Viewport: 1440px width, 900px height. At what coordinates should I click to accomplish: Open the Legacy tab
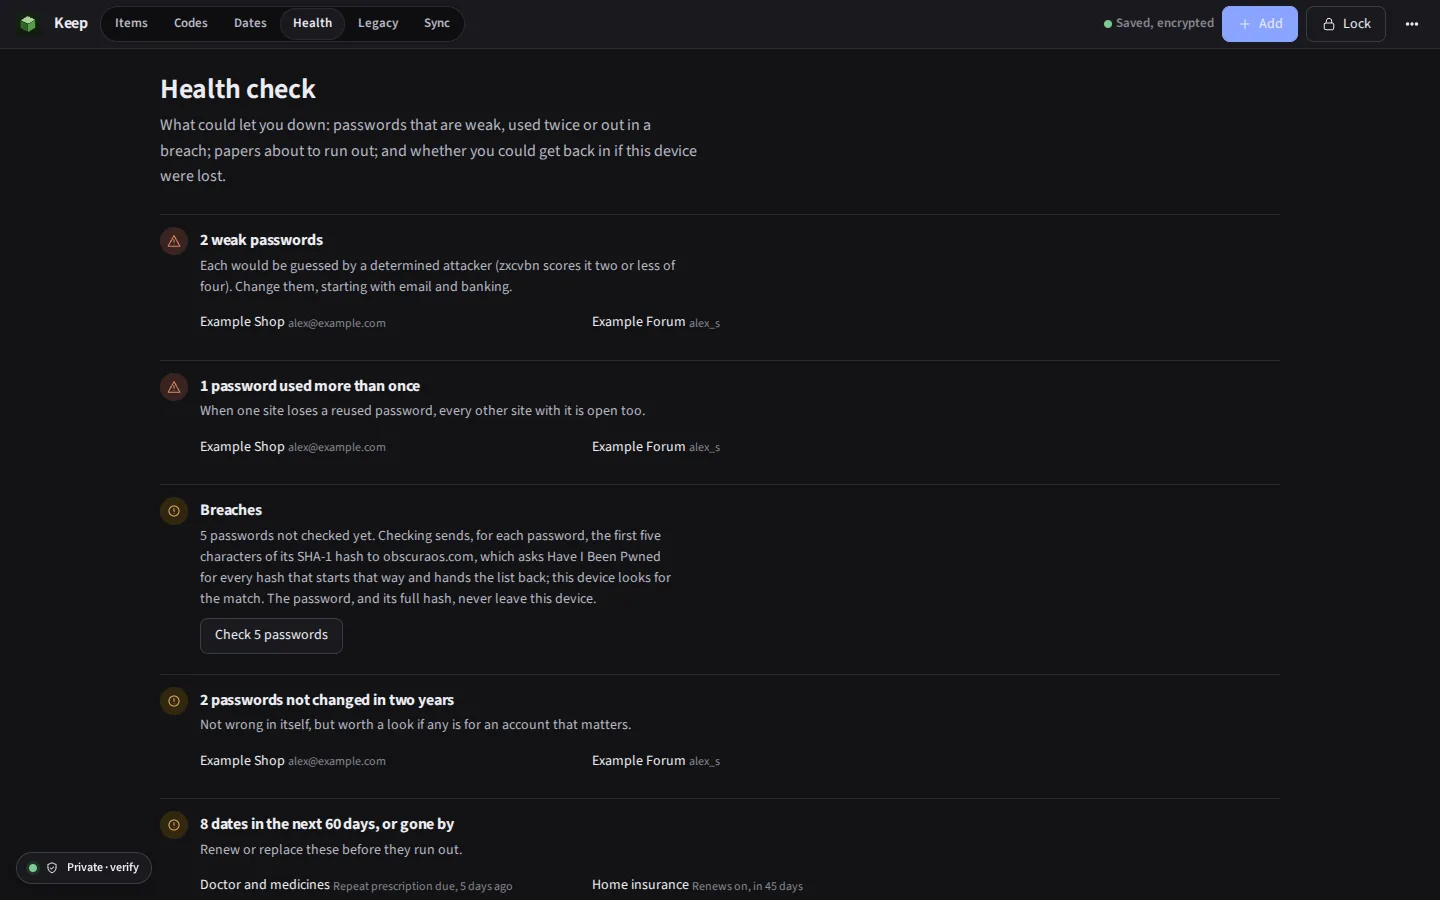point(378,23)
